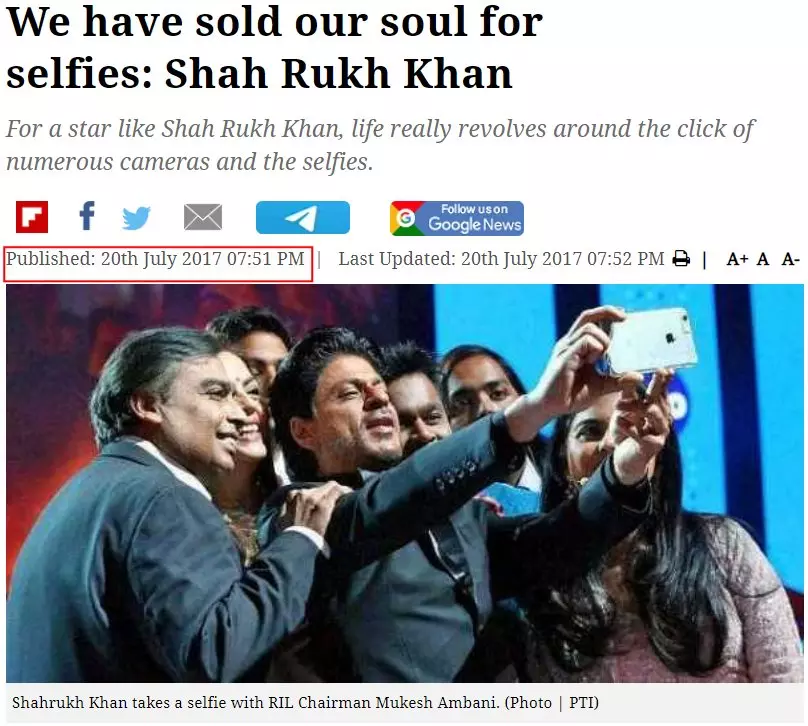Email article with envelope icon
Viewport: 808px width, 726px height.
[203, 217]
